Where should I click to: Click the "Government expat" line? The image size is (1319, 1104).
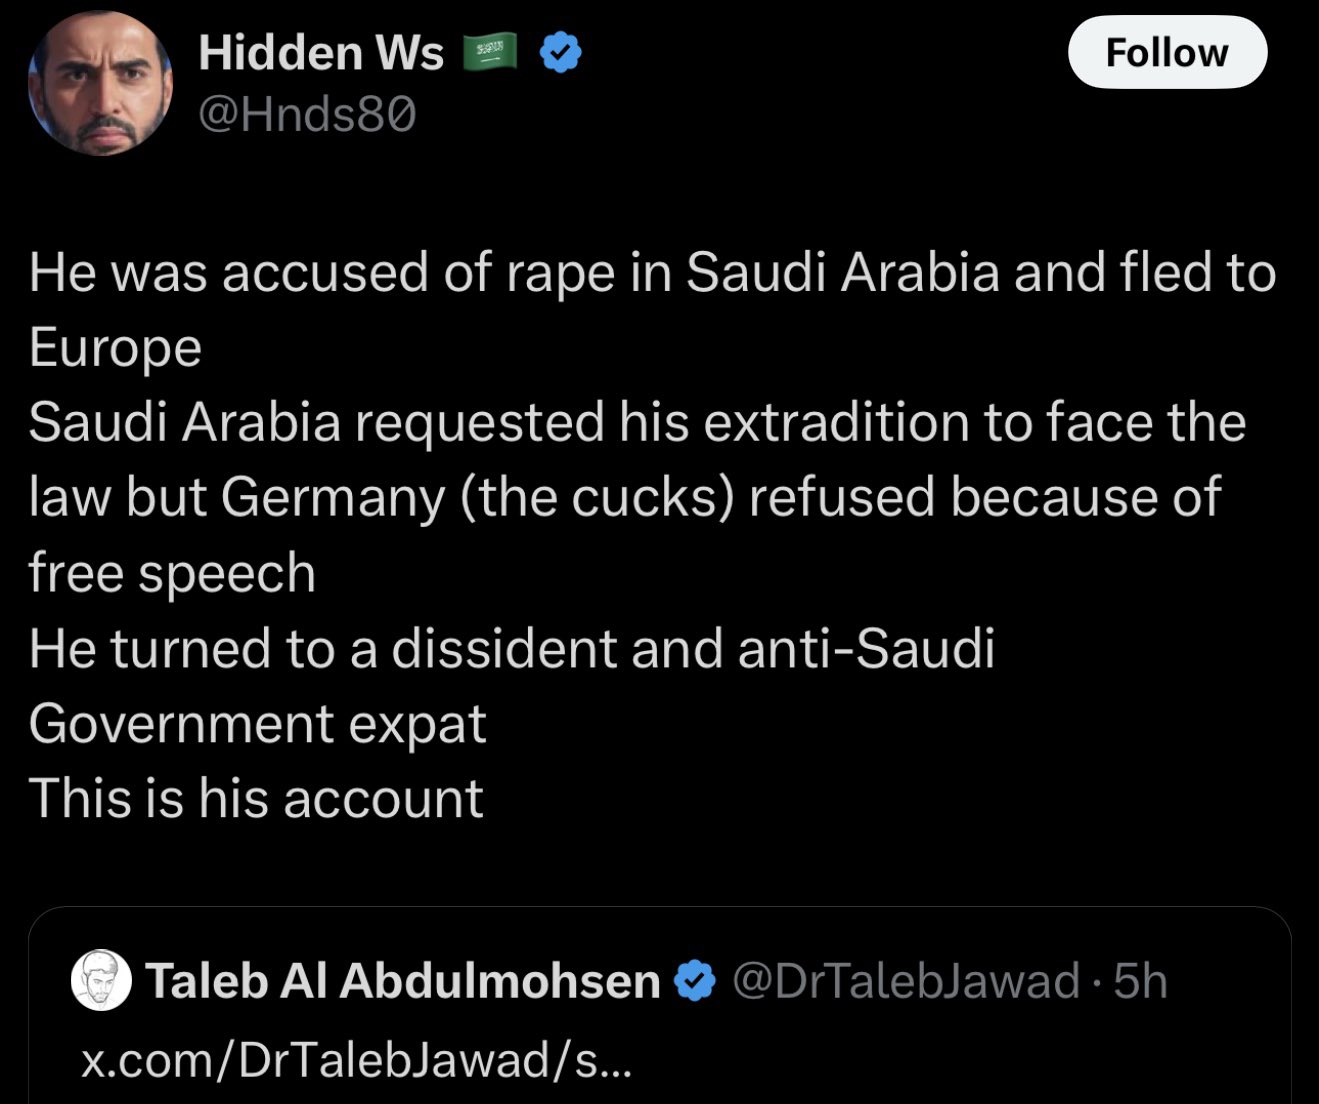[257, 724]
